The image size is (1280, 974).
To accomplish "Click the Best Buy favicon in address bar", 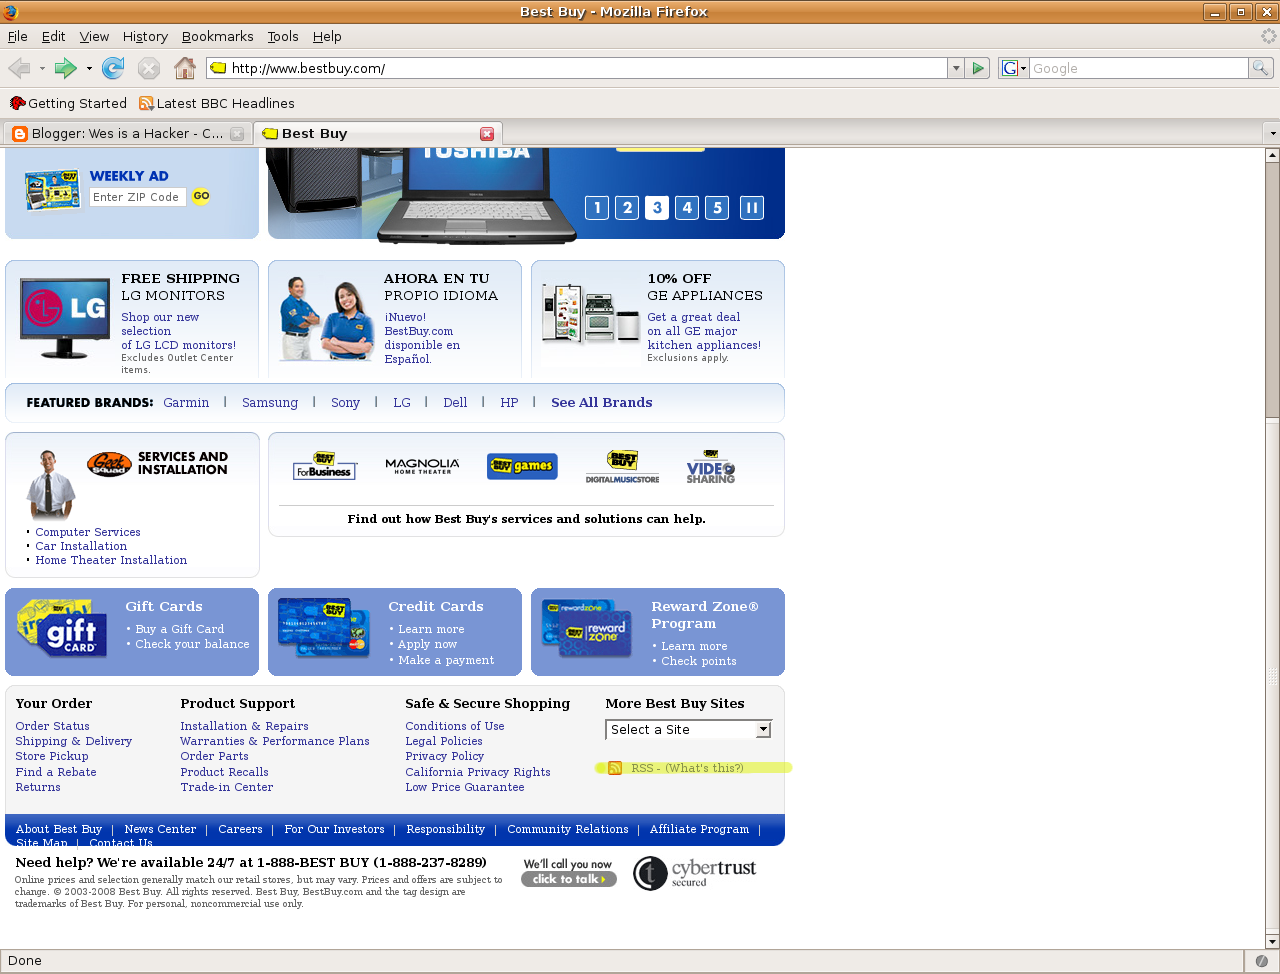I will click(x=218, y=68).
